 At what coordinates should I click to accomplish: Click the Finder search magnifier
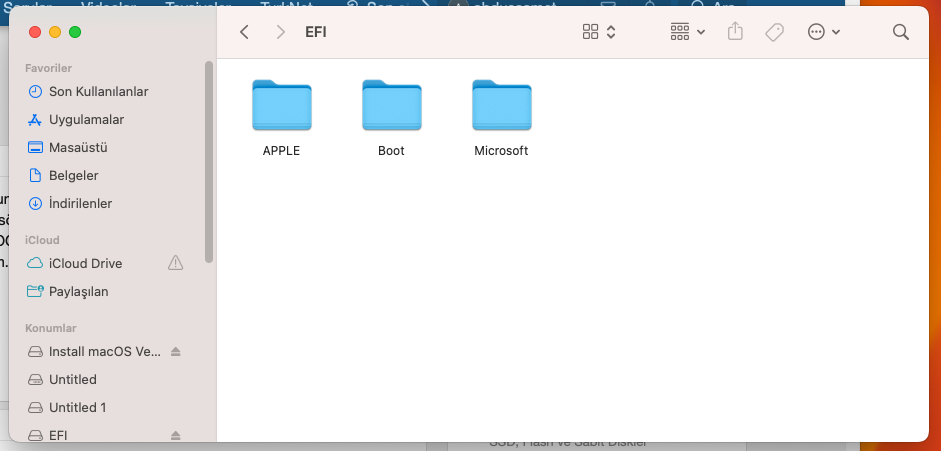901,32
